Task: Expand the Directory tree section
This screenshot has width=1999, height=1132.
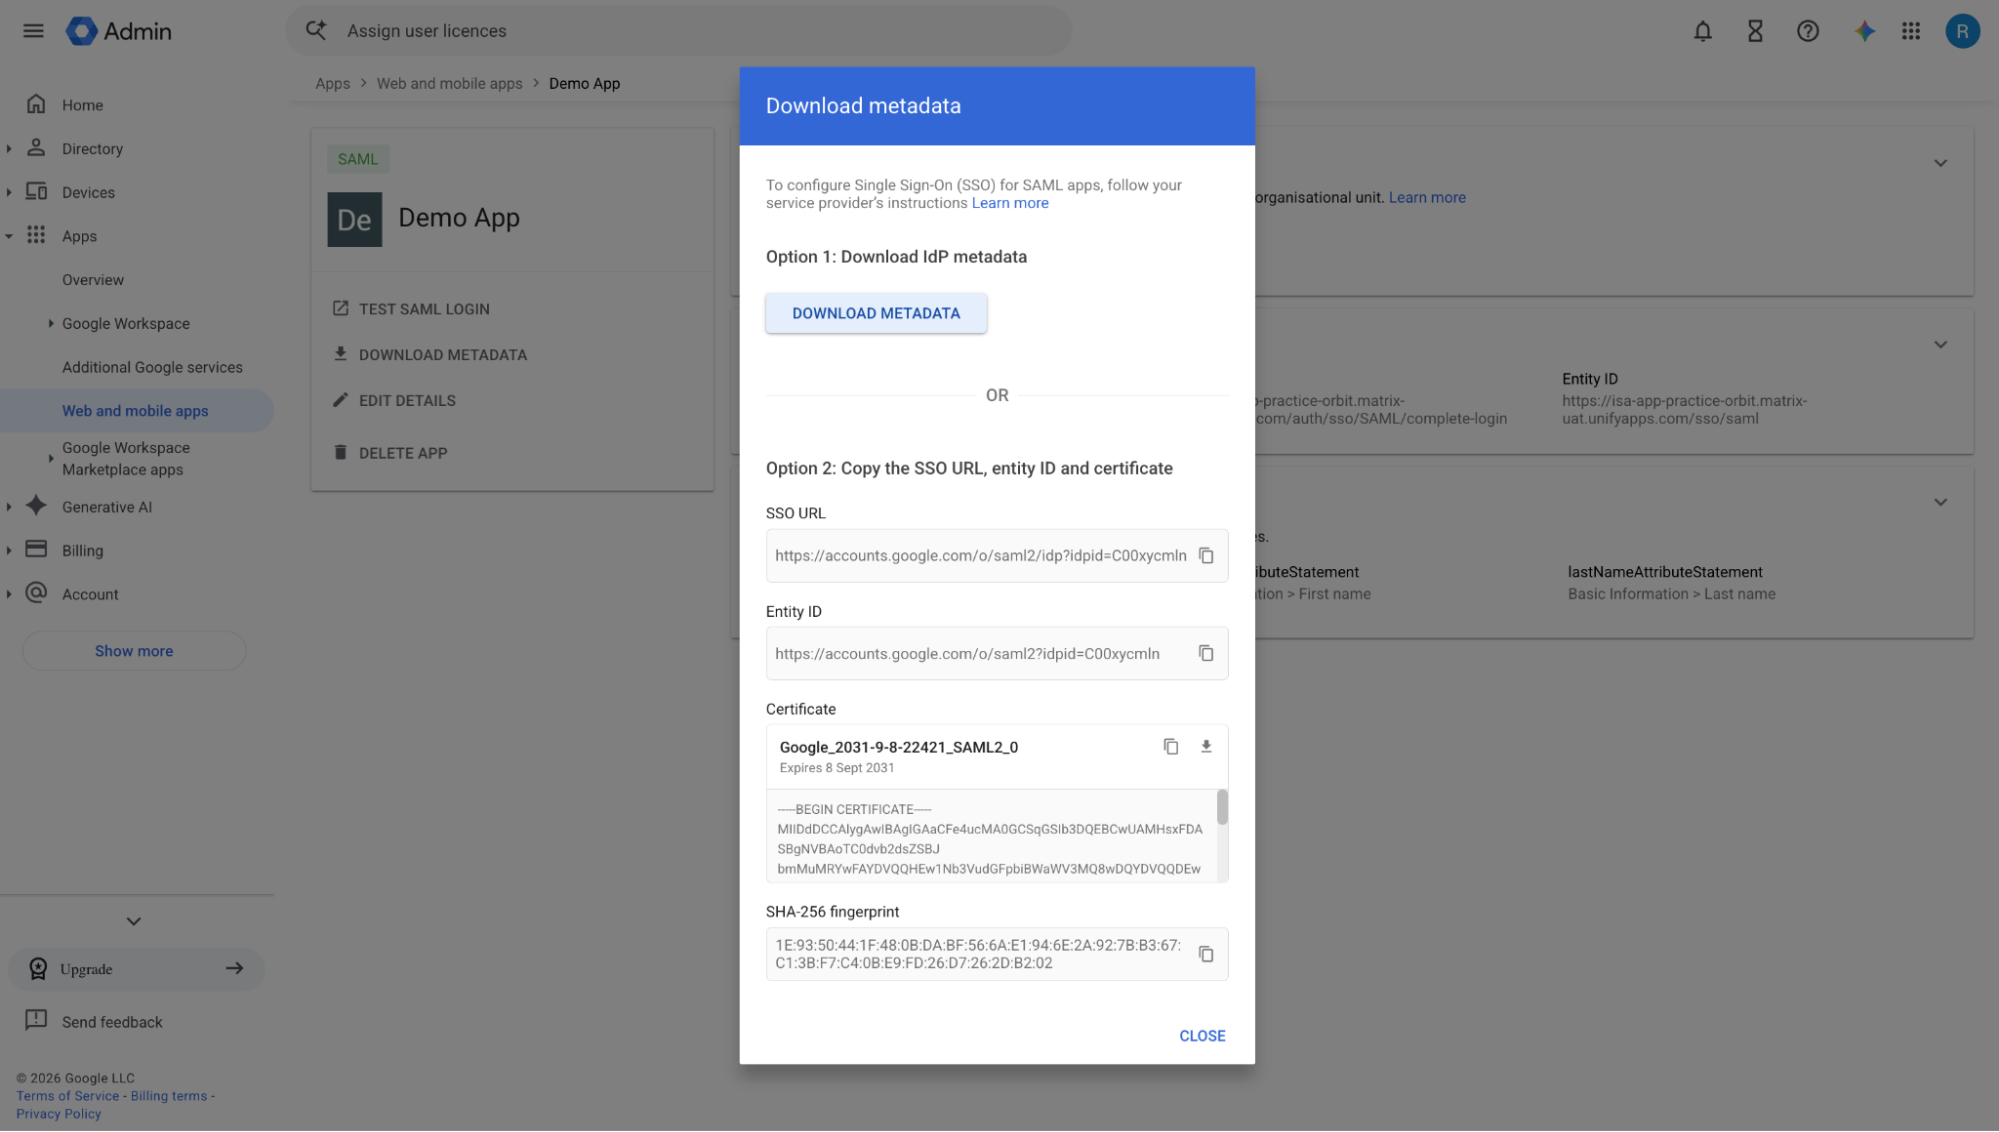Action: pyautogui.click(x=9, y=149)
